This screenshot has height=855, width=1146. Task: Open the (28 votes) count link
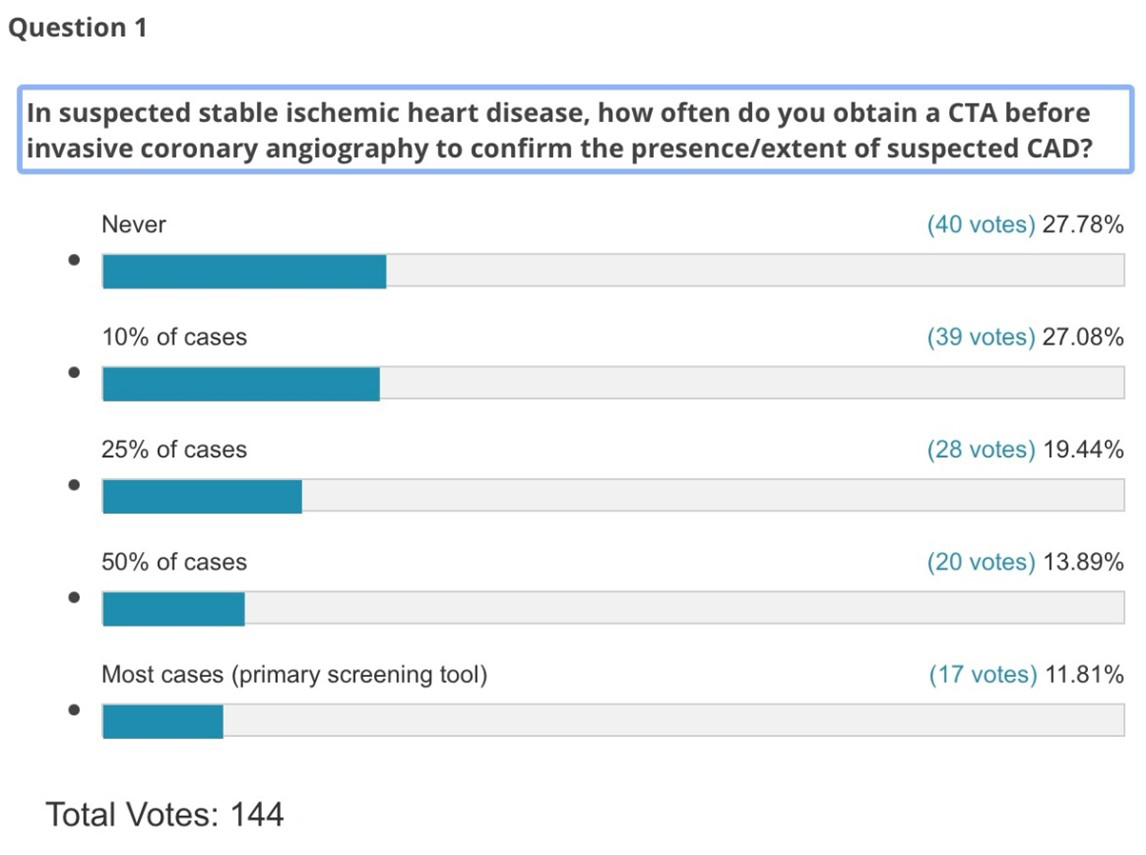pyautogui.click(x=980, y=450)
